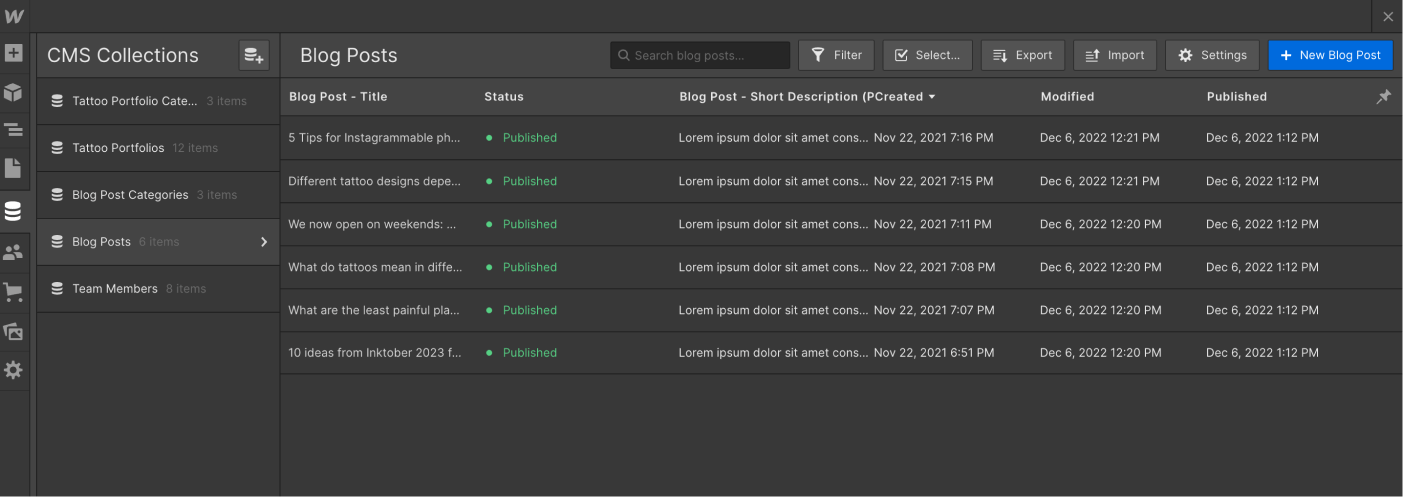Click the magnifier icon in search box
1403x497 pixels.
[624, 55]
